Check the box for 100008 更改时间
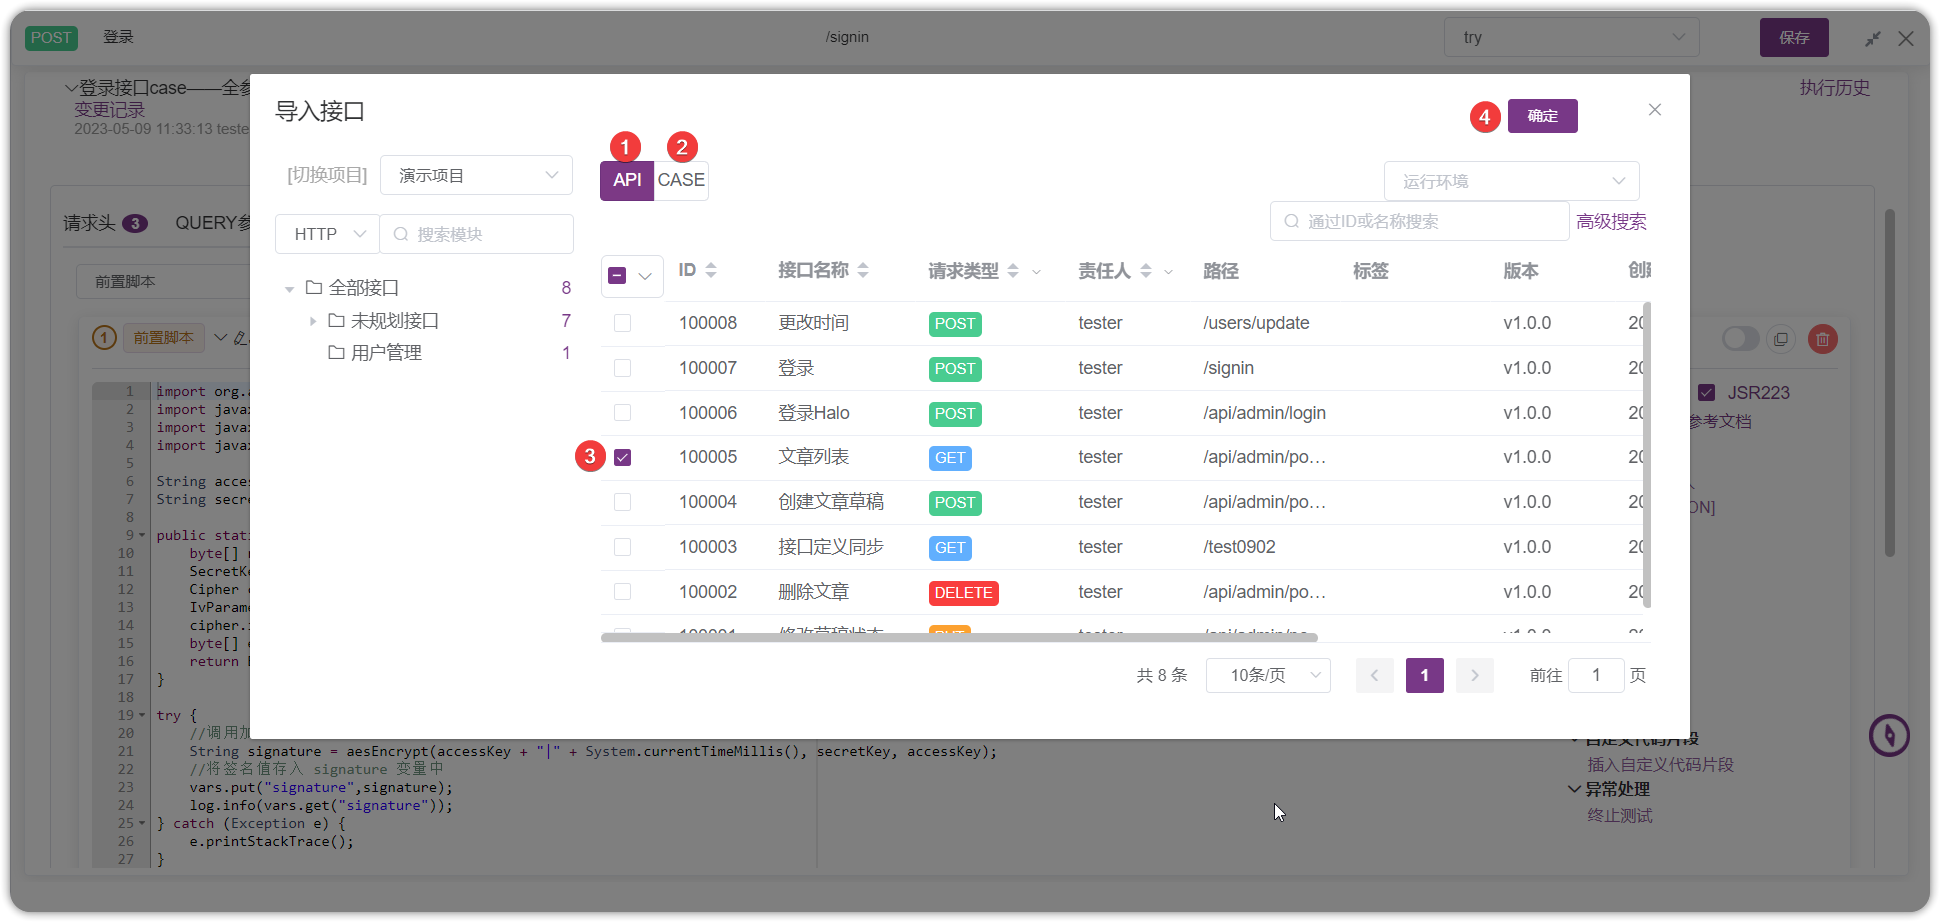The width and height of the screenshot is (1940, 922). coord(622,323)
